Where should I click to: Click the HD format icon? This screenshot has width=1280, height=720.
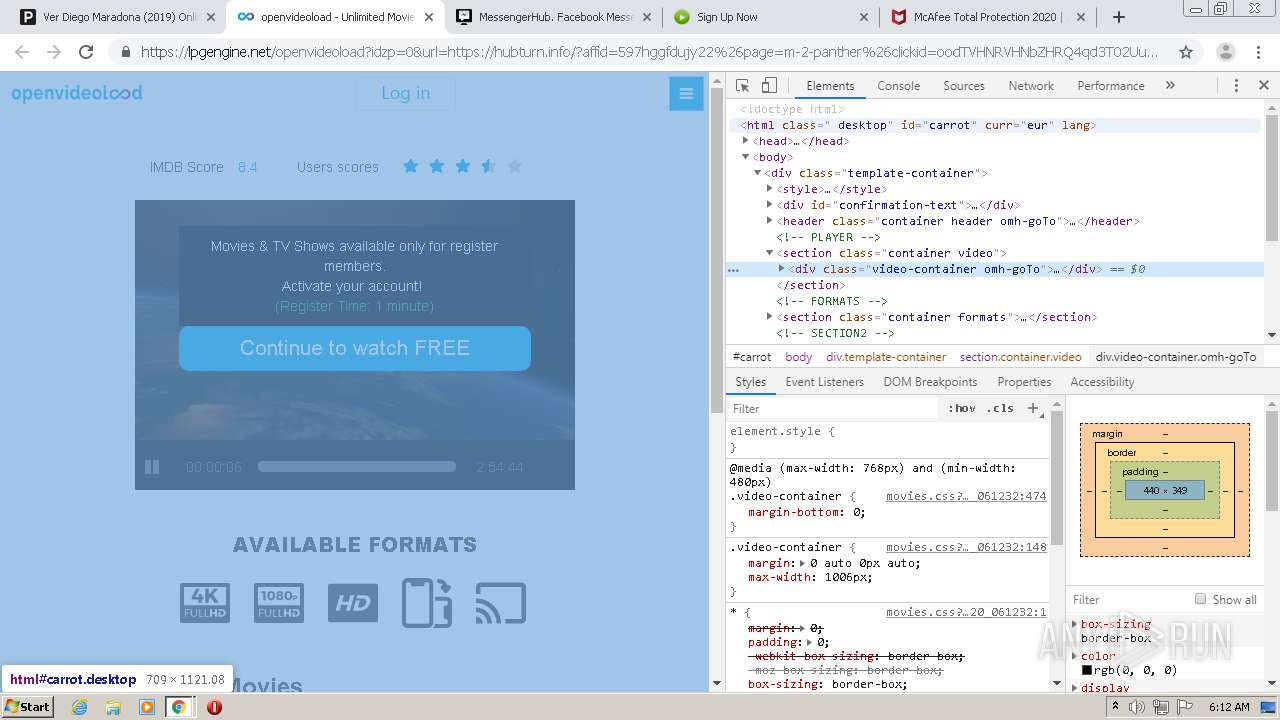tap(353, 603)
